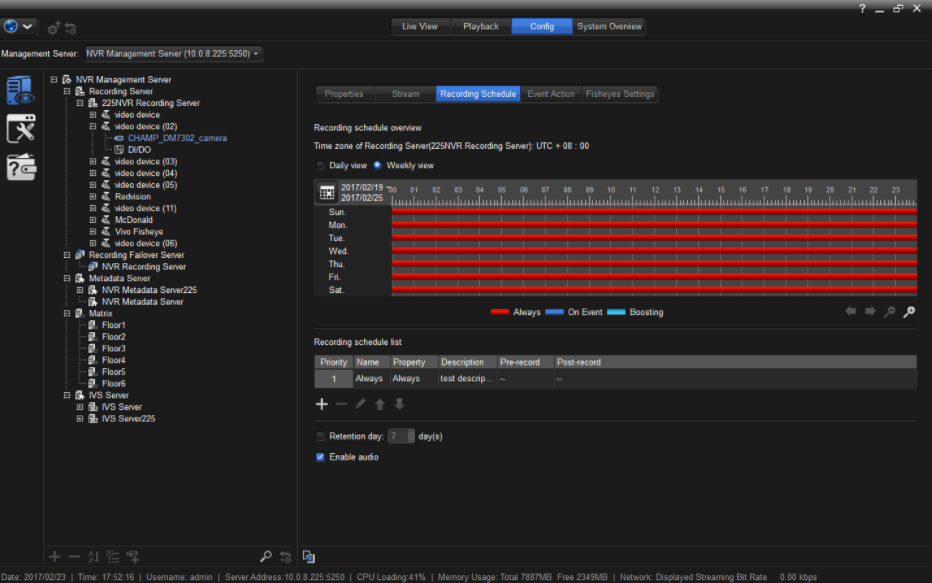This screenshot has height=583, width=932.
Task: Open the Management Server dropdown
Action: tap(174, 53)
